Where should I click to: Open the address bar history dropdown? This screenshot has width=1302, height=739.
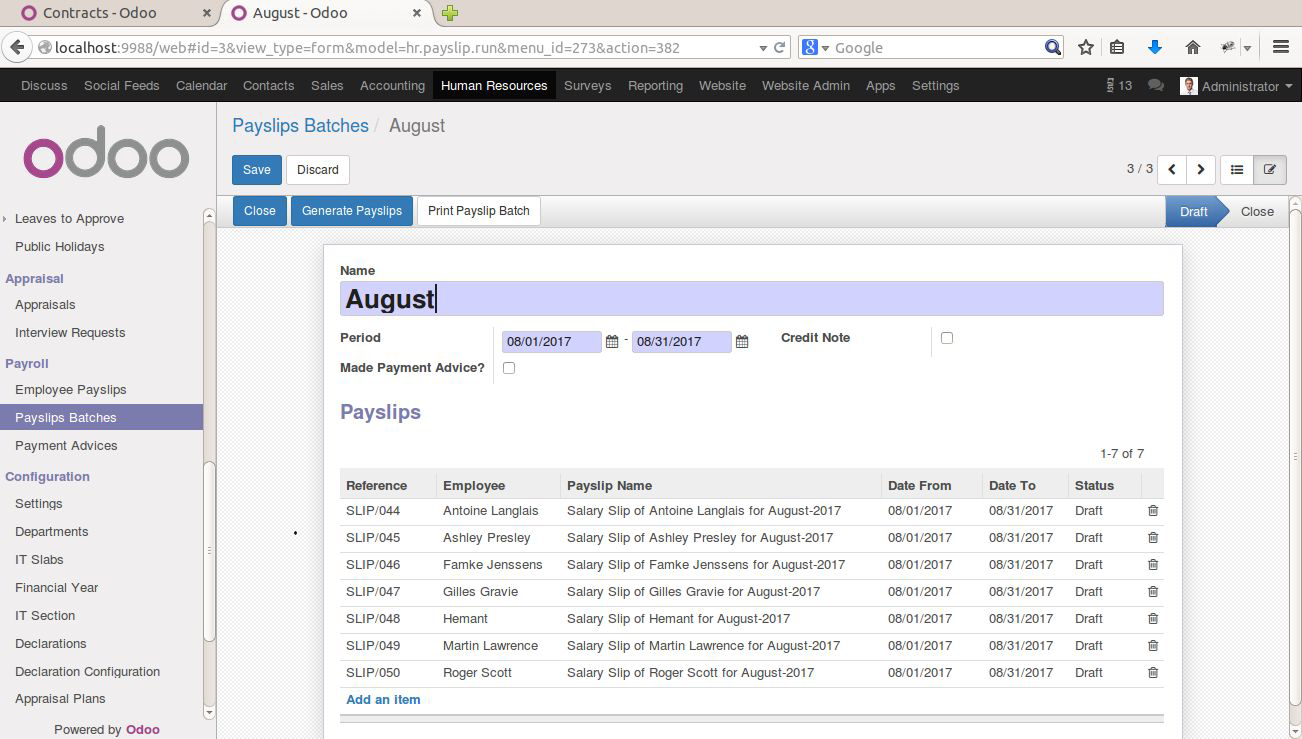pos(763,47)
